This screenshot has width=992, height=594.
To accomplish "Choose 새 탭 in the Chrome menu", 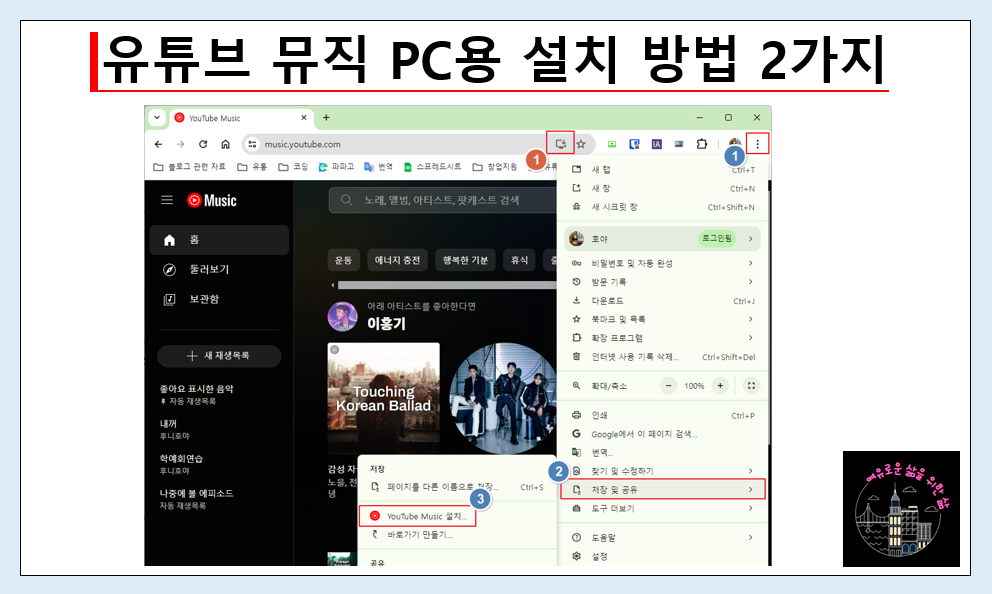I will pyautogui.click(x=662, y=170).
